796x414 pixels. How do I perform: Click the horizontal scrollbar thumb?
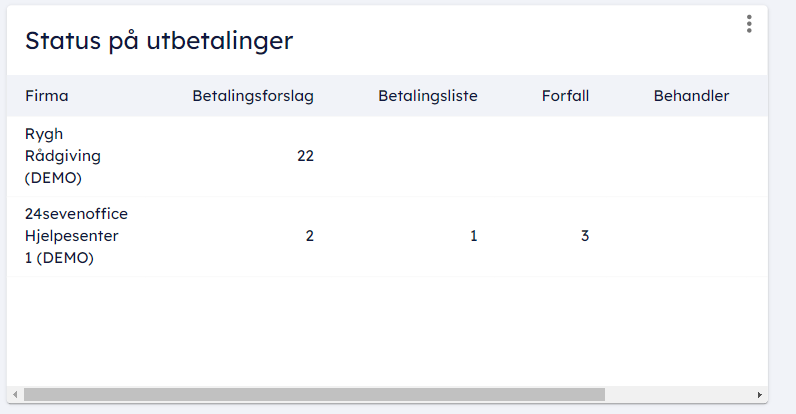[x=314, y=395]
